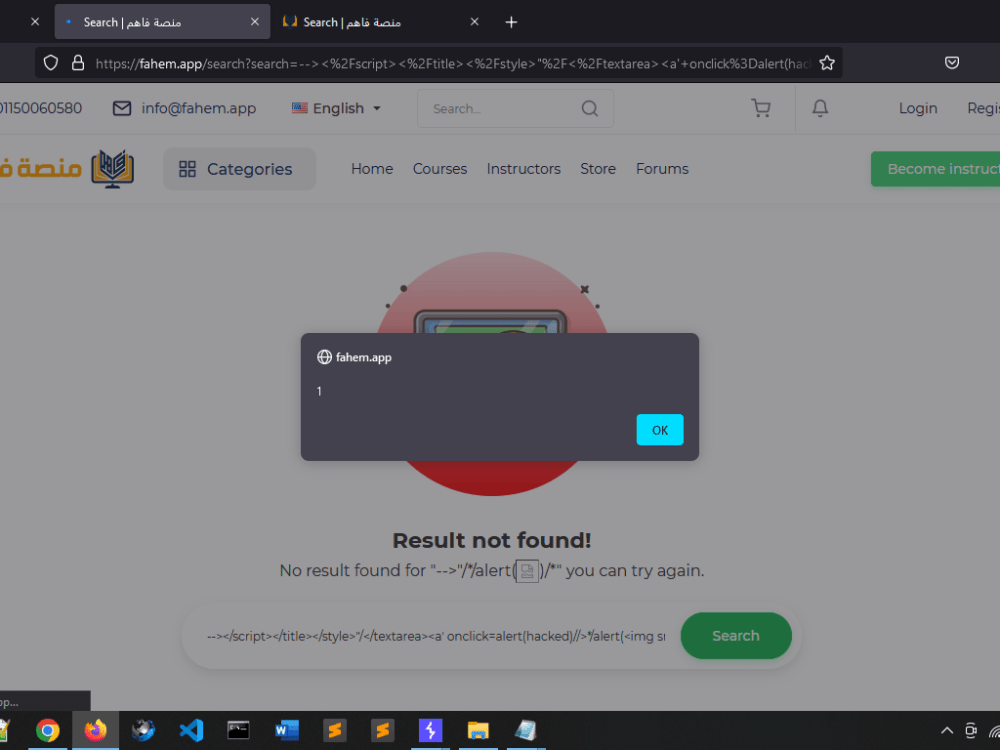Viewport: 1000px width, 750px height.
Task: Open the Forums nav item
Action: coord(662,169)
